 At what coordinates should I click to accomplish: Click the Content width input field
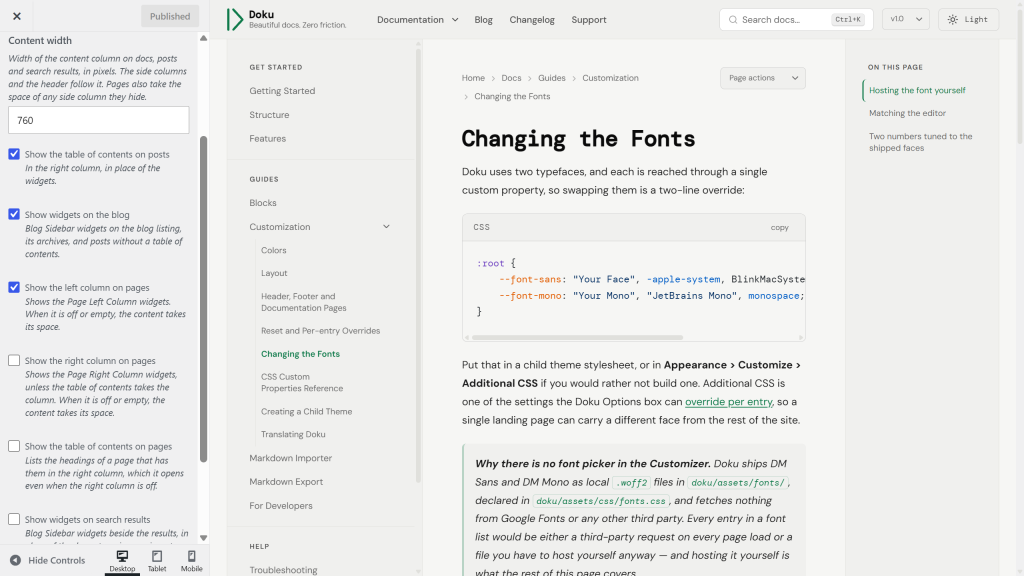coord(99,120)
